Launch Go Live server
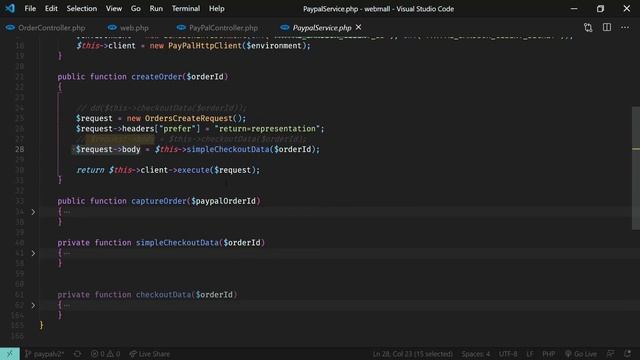Screen dimensions: 640x360 click(581, 354)
